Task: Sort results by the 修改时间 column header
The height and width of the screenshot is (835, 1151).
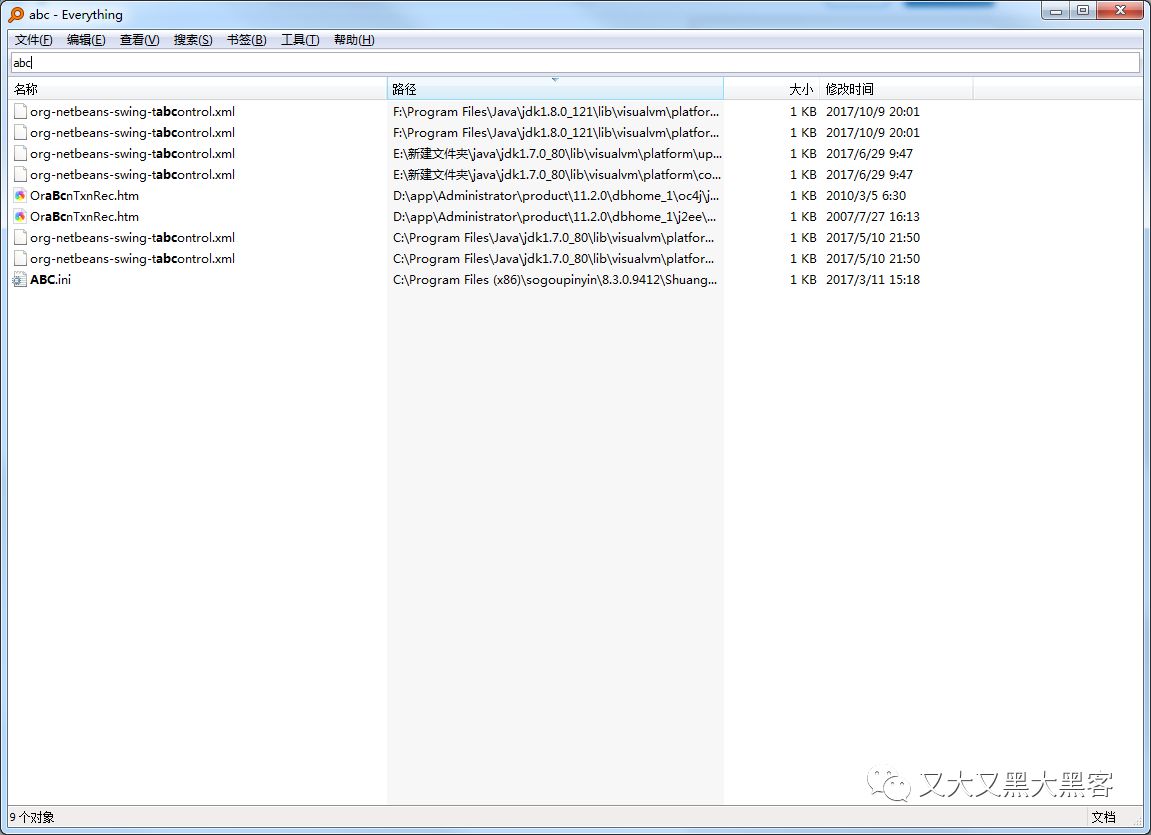Action: (x=896, y=89)
